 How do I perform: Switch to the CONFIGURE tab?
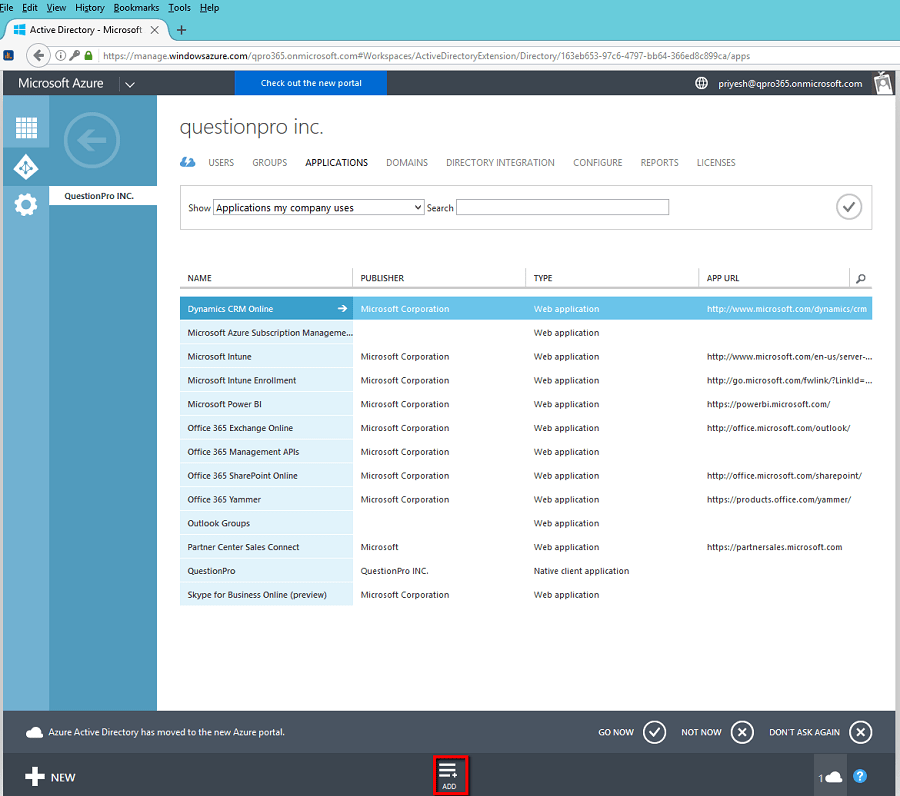[598, 163]
